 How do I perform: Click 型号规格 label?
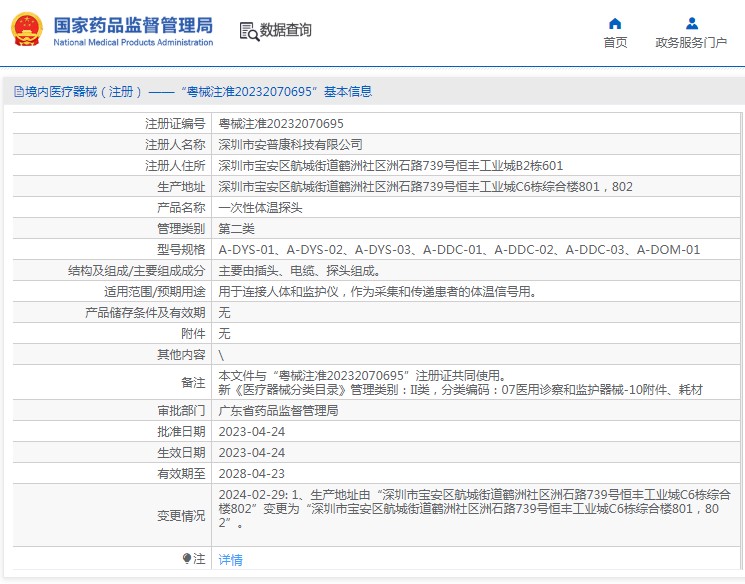[181, 249]
